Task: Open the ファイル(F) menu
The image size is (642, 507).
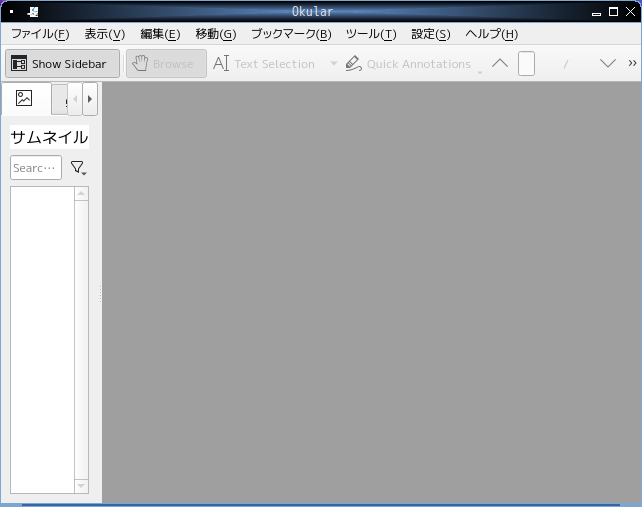Action: tap(40, 34)
